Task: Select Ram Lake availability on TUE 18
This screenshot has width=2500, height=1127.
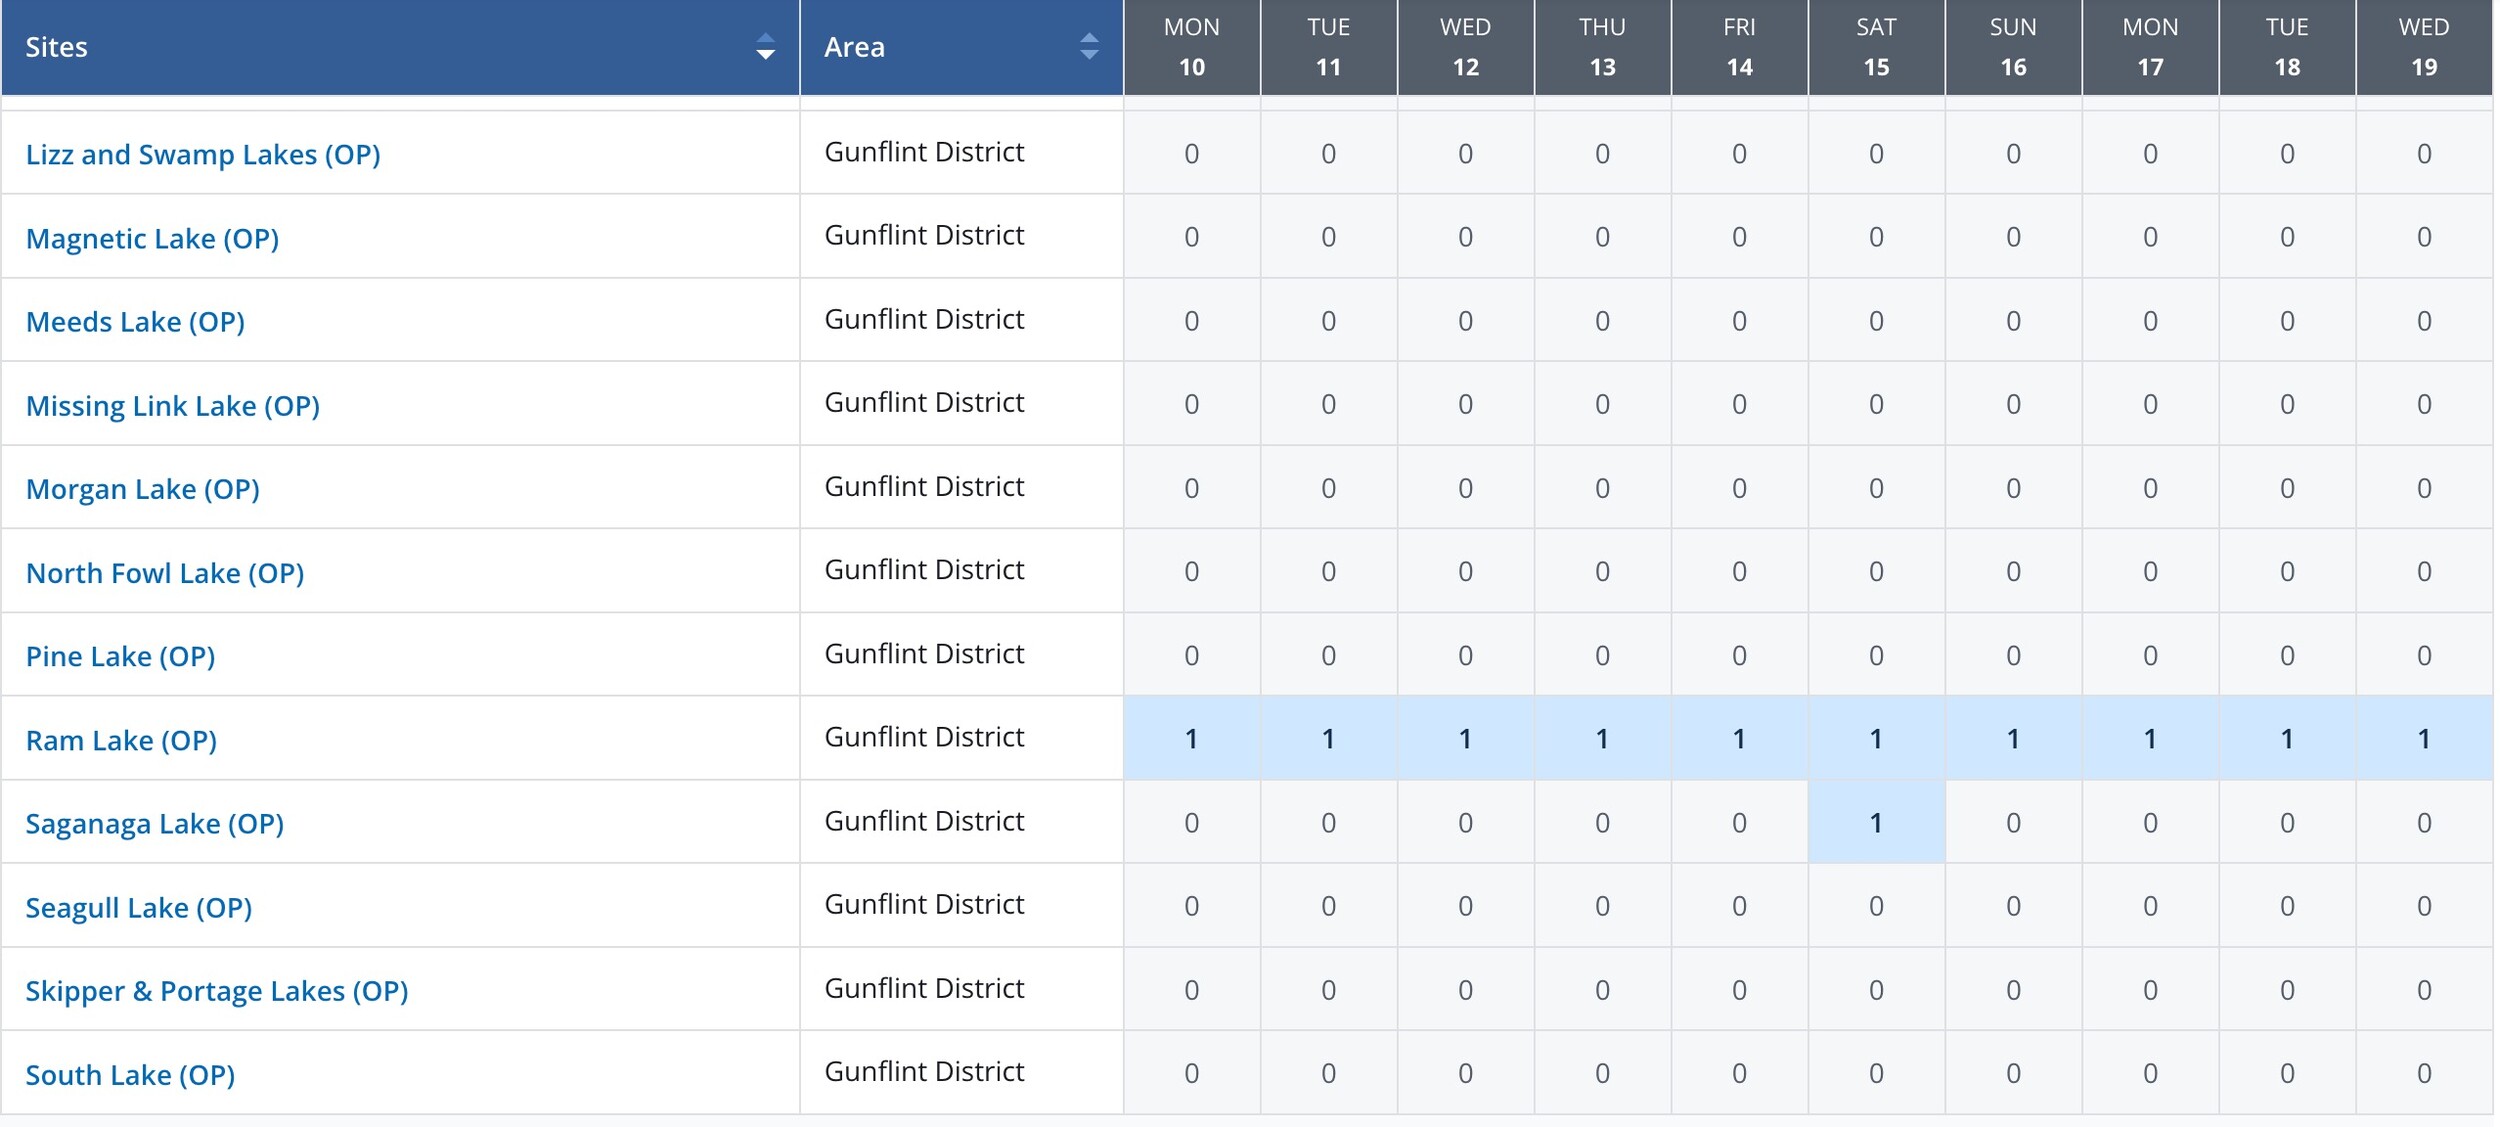Action: (x=2288, y=738)
